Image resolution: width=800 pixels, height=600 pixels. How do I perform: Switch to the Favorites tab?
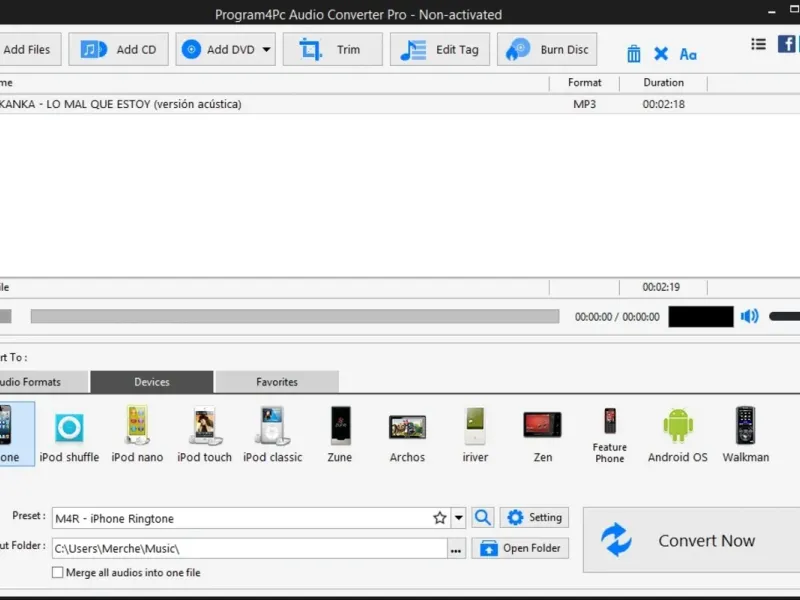[x=277, y=382]
